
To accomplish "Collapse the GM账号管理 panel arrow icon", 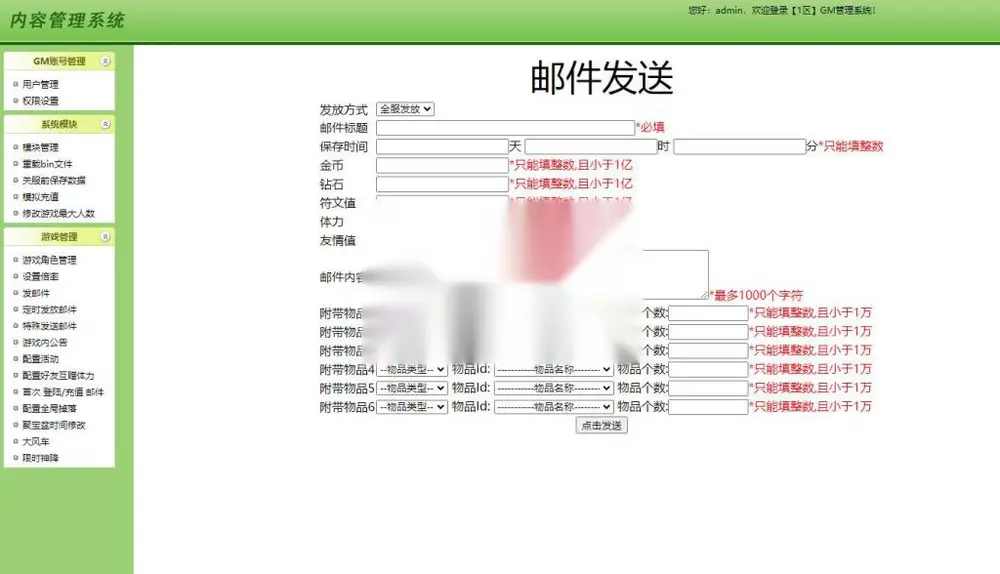I will 106,61.
